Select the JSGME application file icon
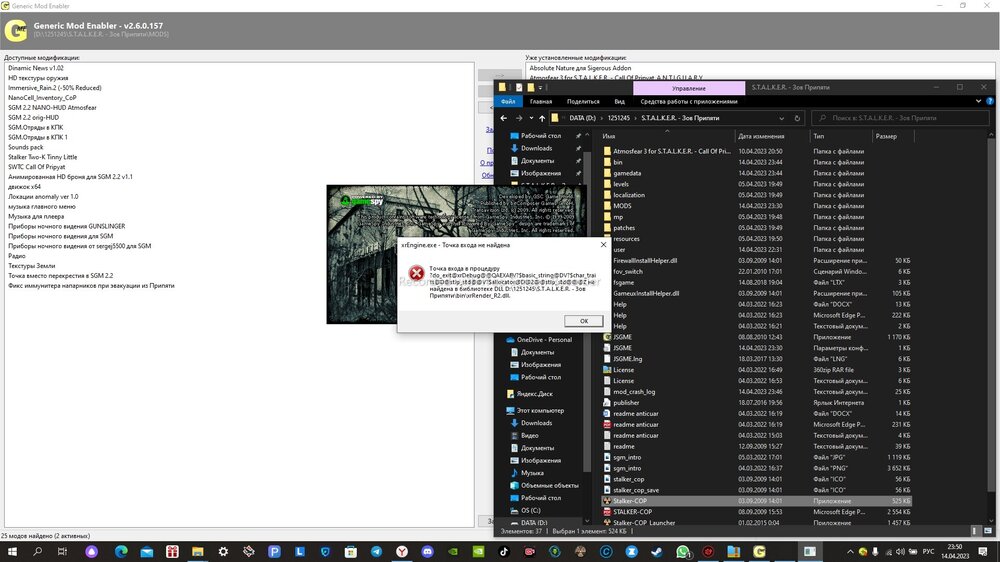1000x562 pixels. [x=607, y=338]
